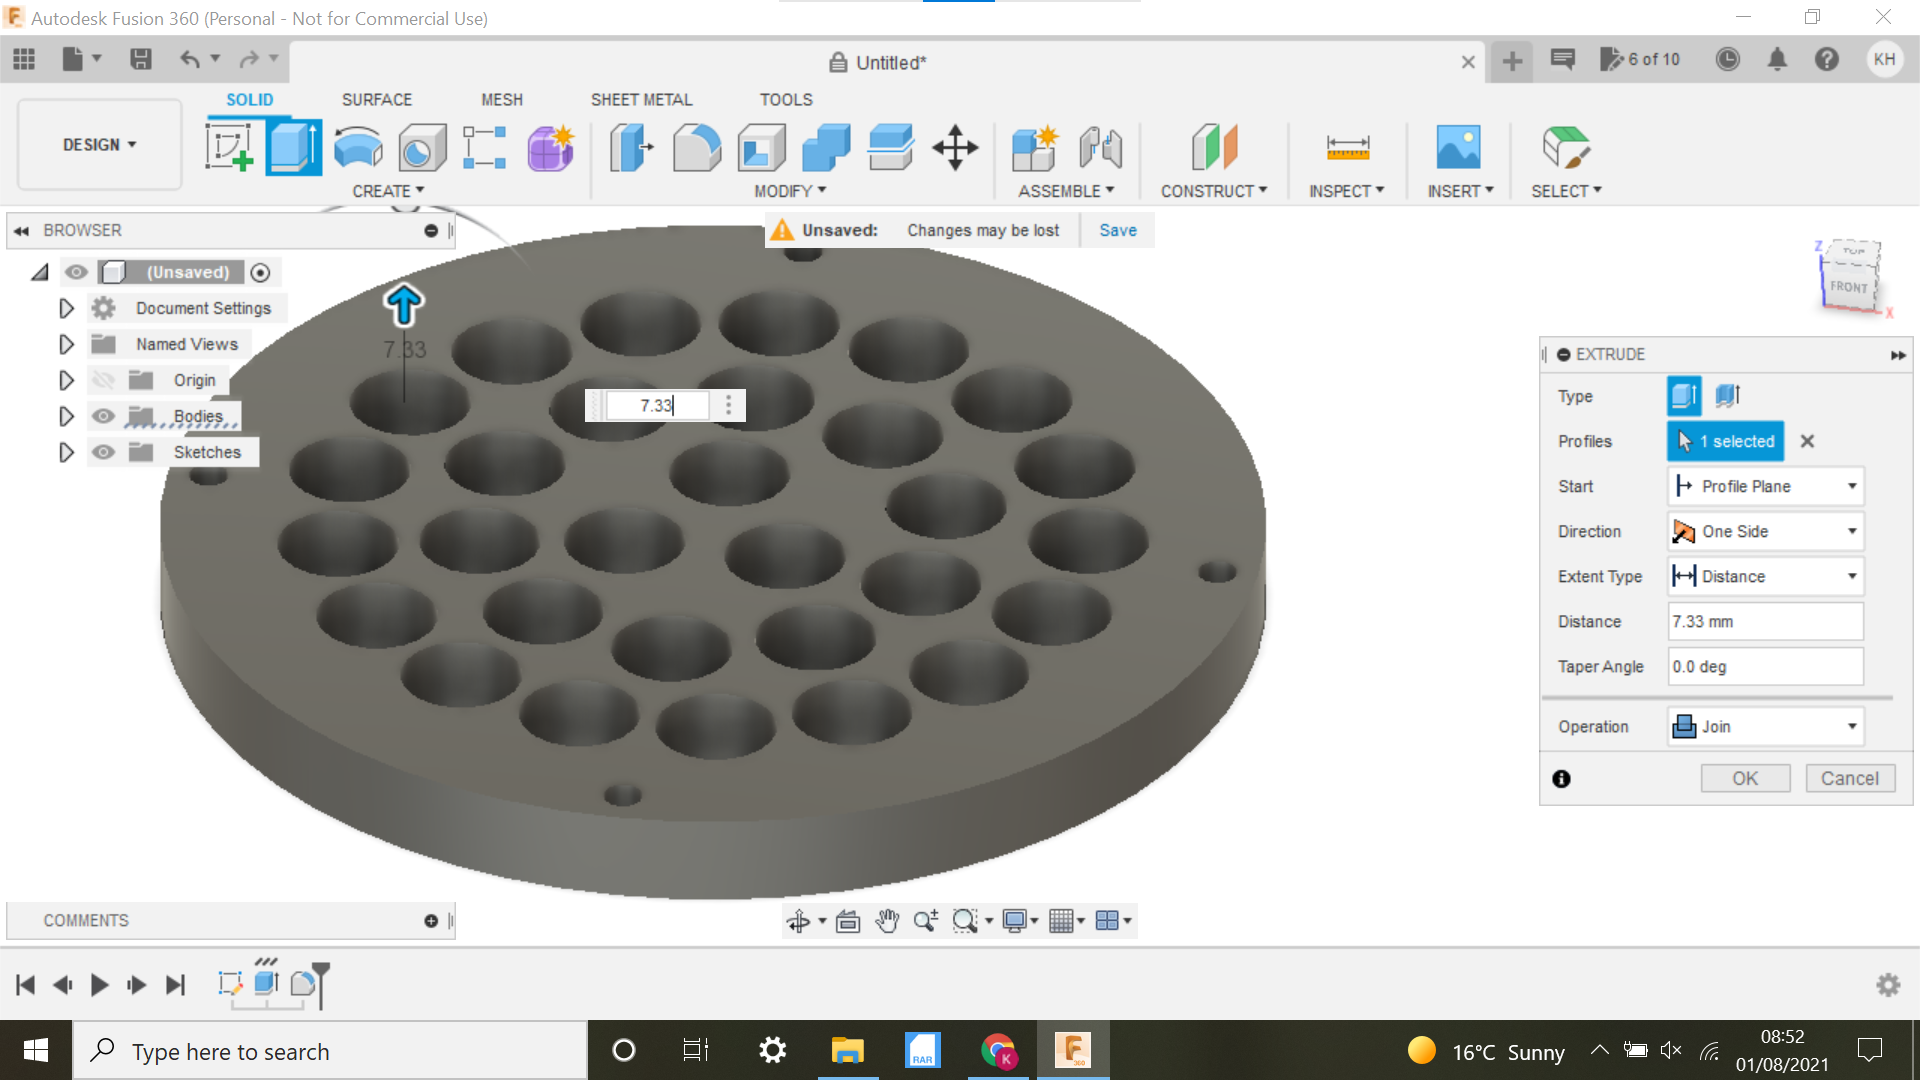Click the Select tool icon
This screenshot has width=1920, height=1080.
1566,148
